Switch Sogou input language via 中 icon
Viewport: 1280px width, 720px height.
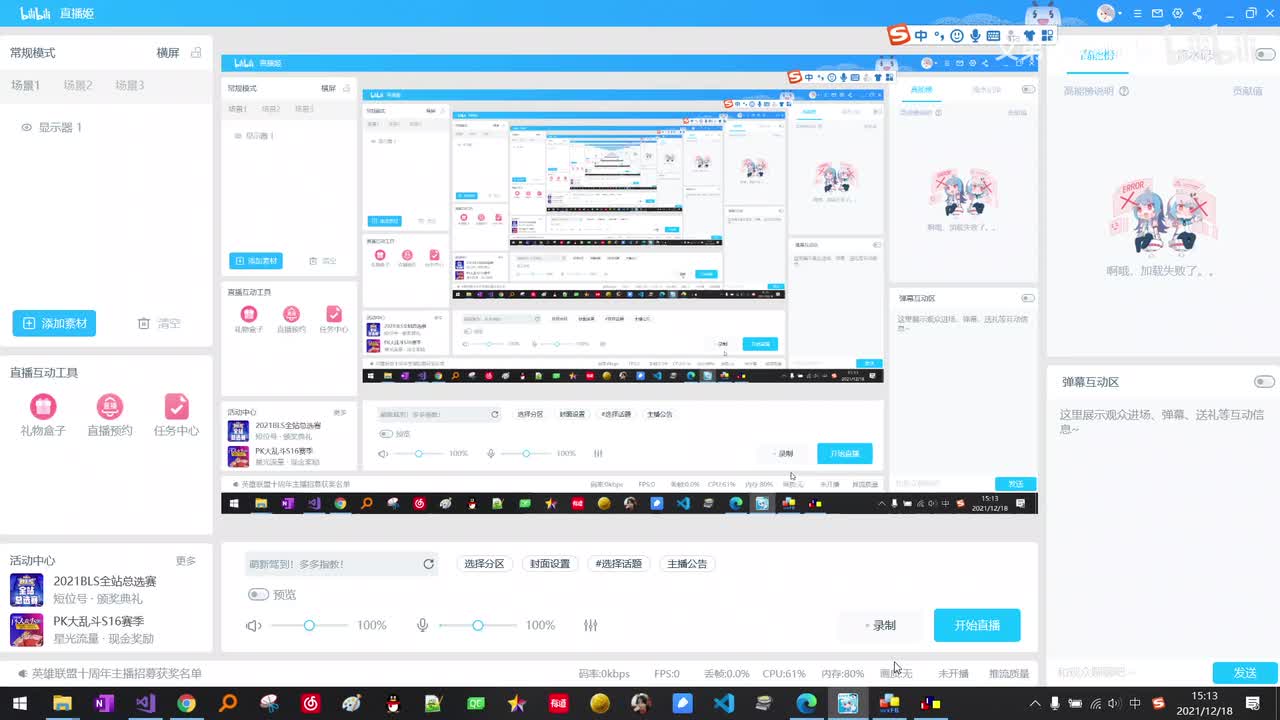click(921, 36)
